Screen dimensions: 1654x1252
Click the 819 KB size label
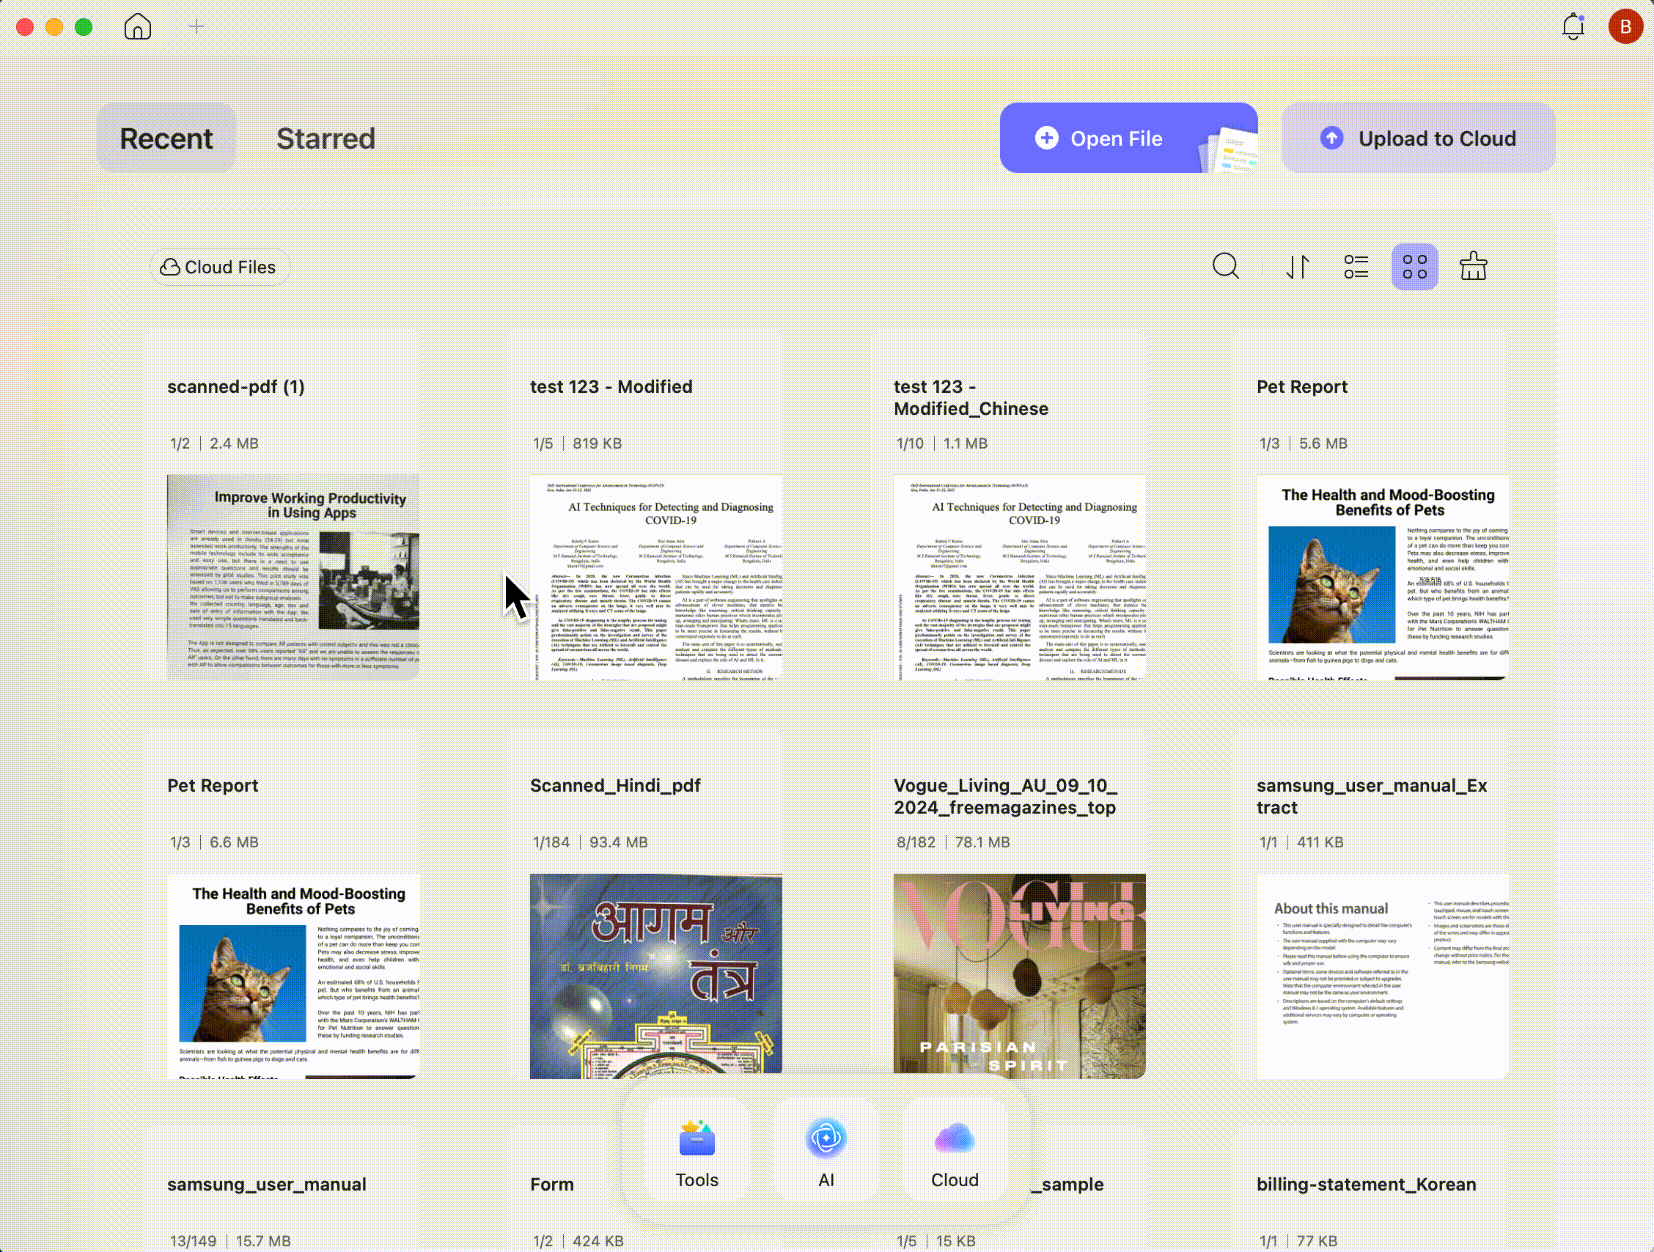pyautogui.click(x=597, y=443)
